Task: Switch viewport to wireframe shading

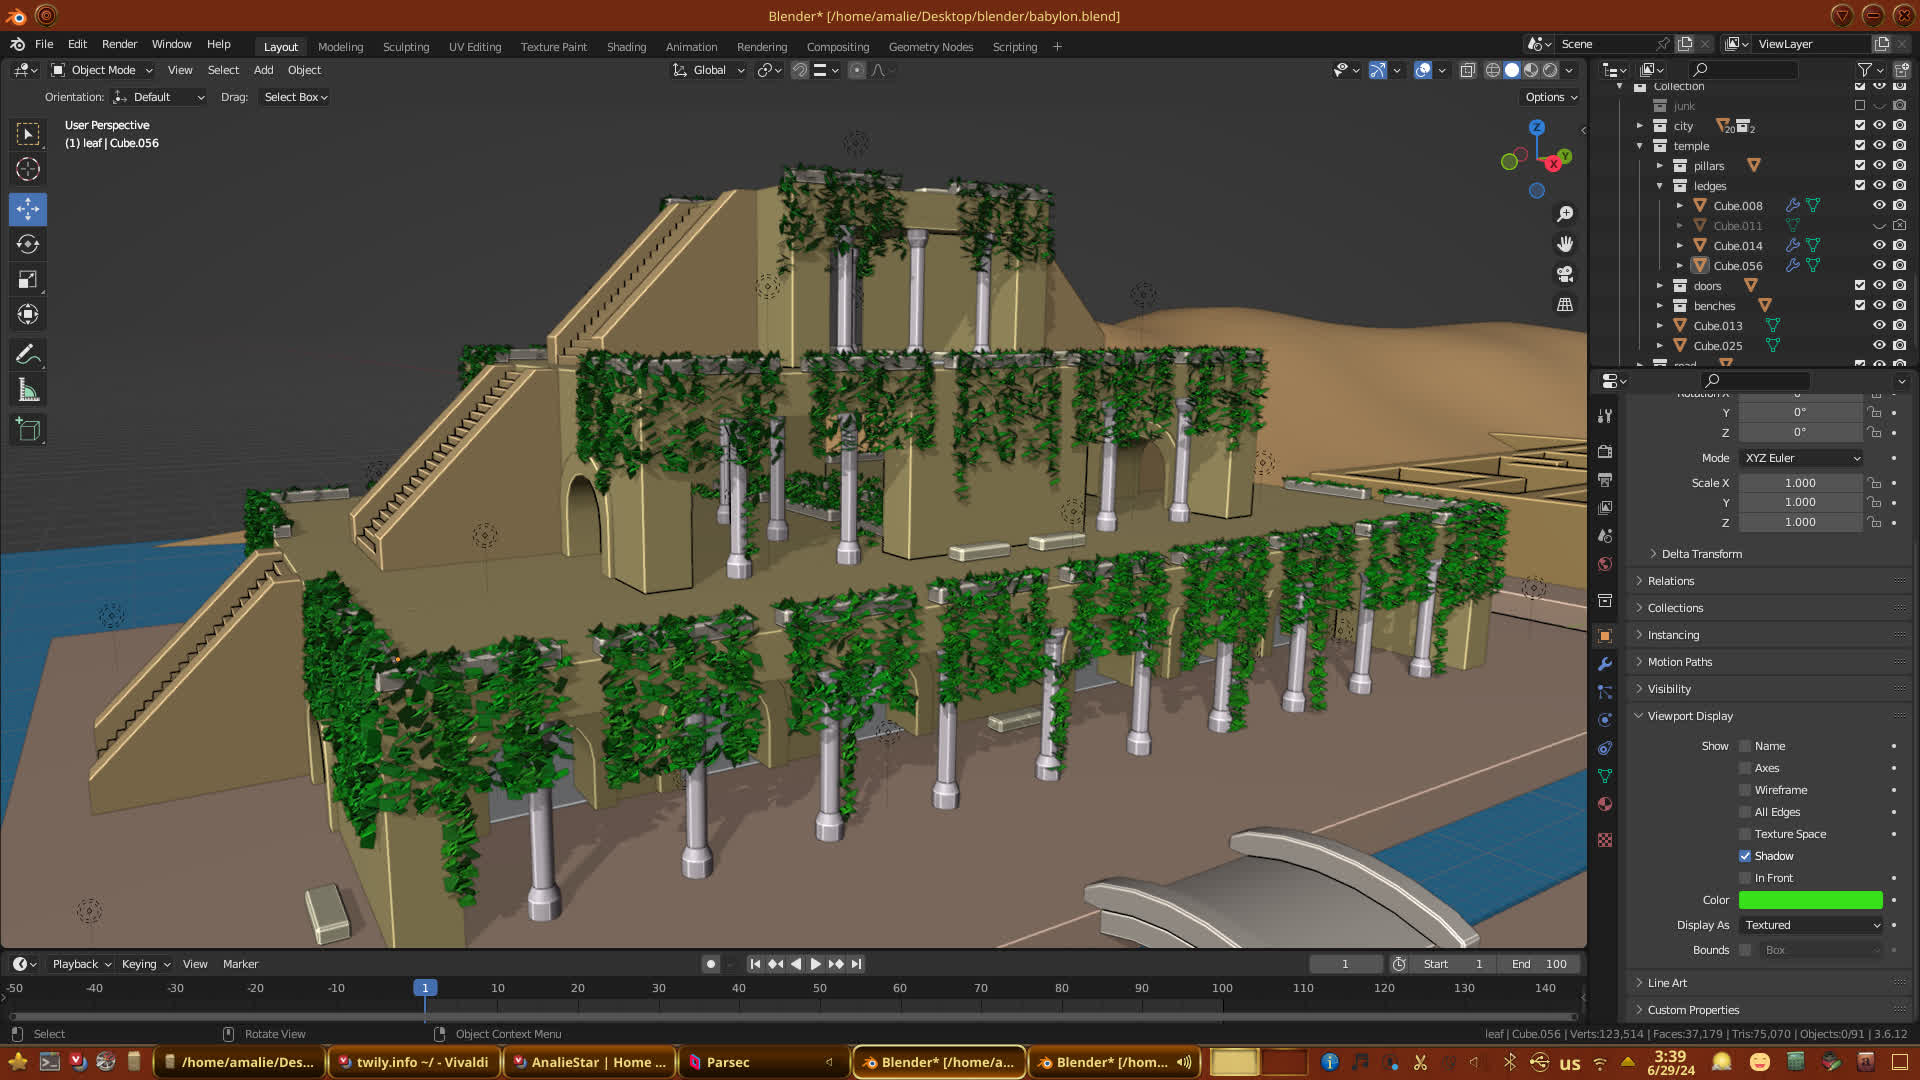Action: click(x=1493, y=70)
